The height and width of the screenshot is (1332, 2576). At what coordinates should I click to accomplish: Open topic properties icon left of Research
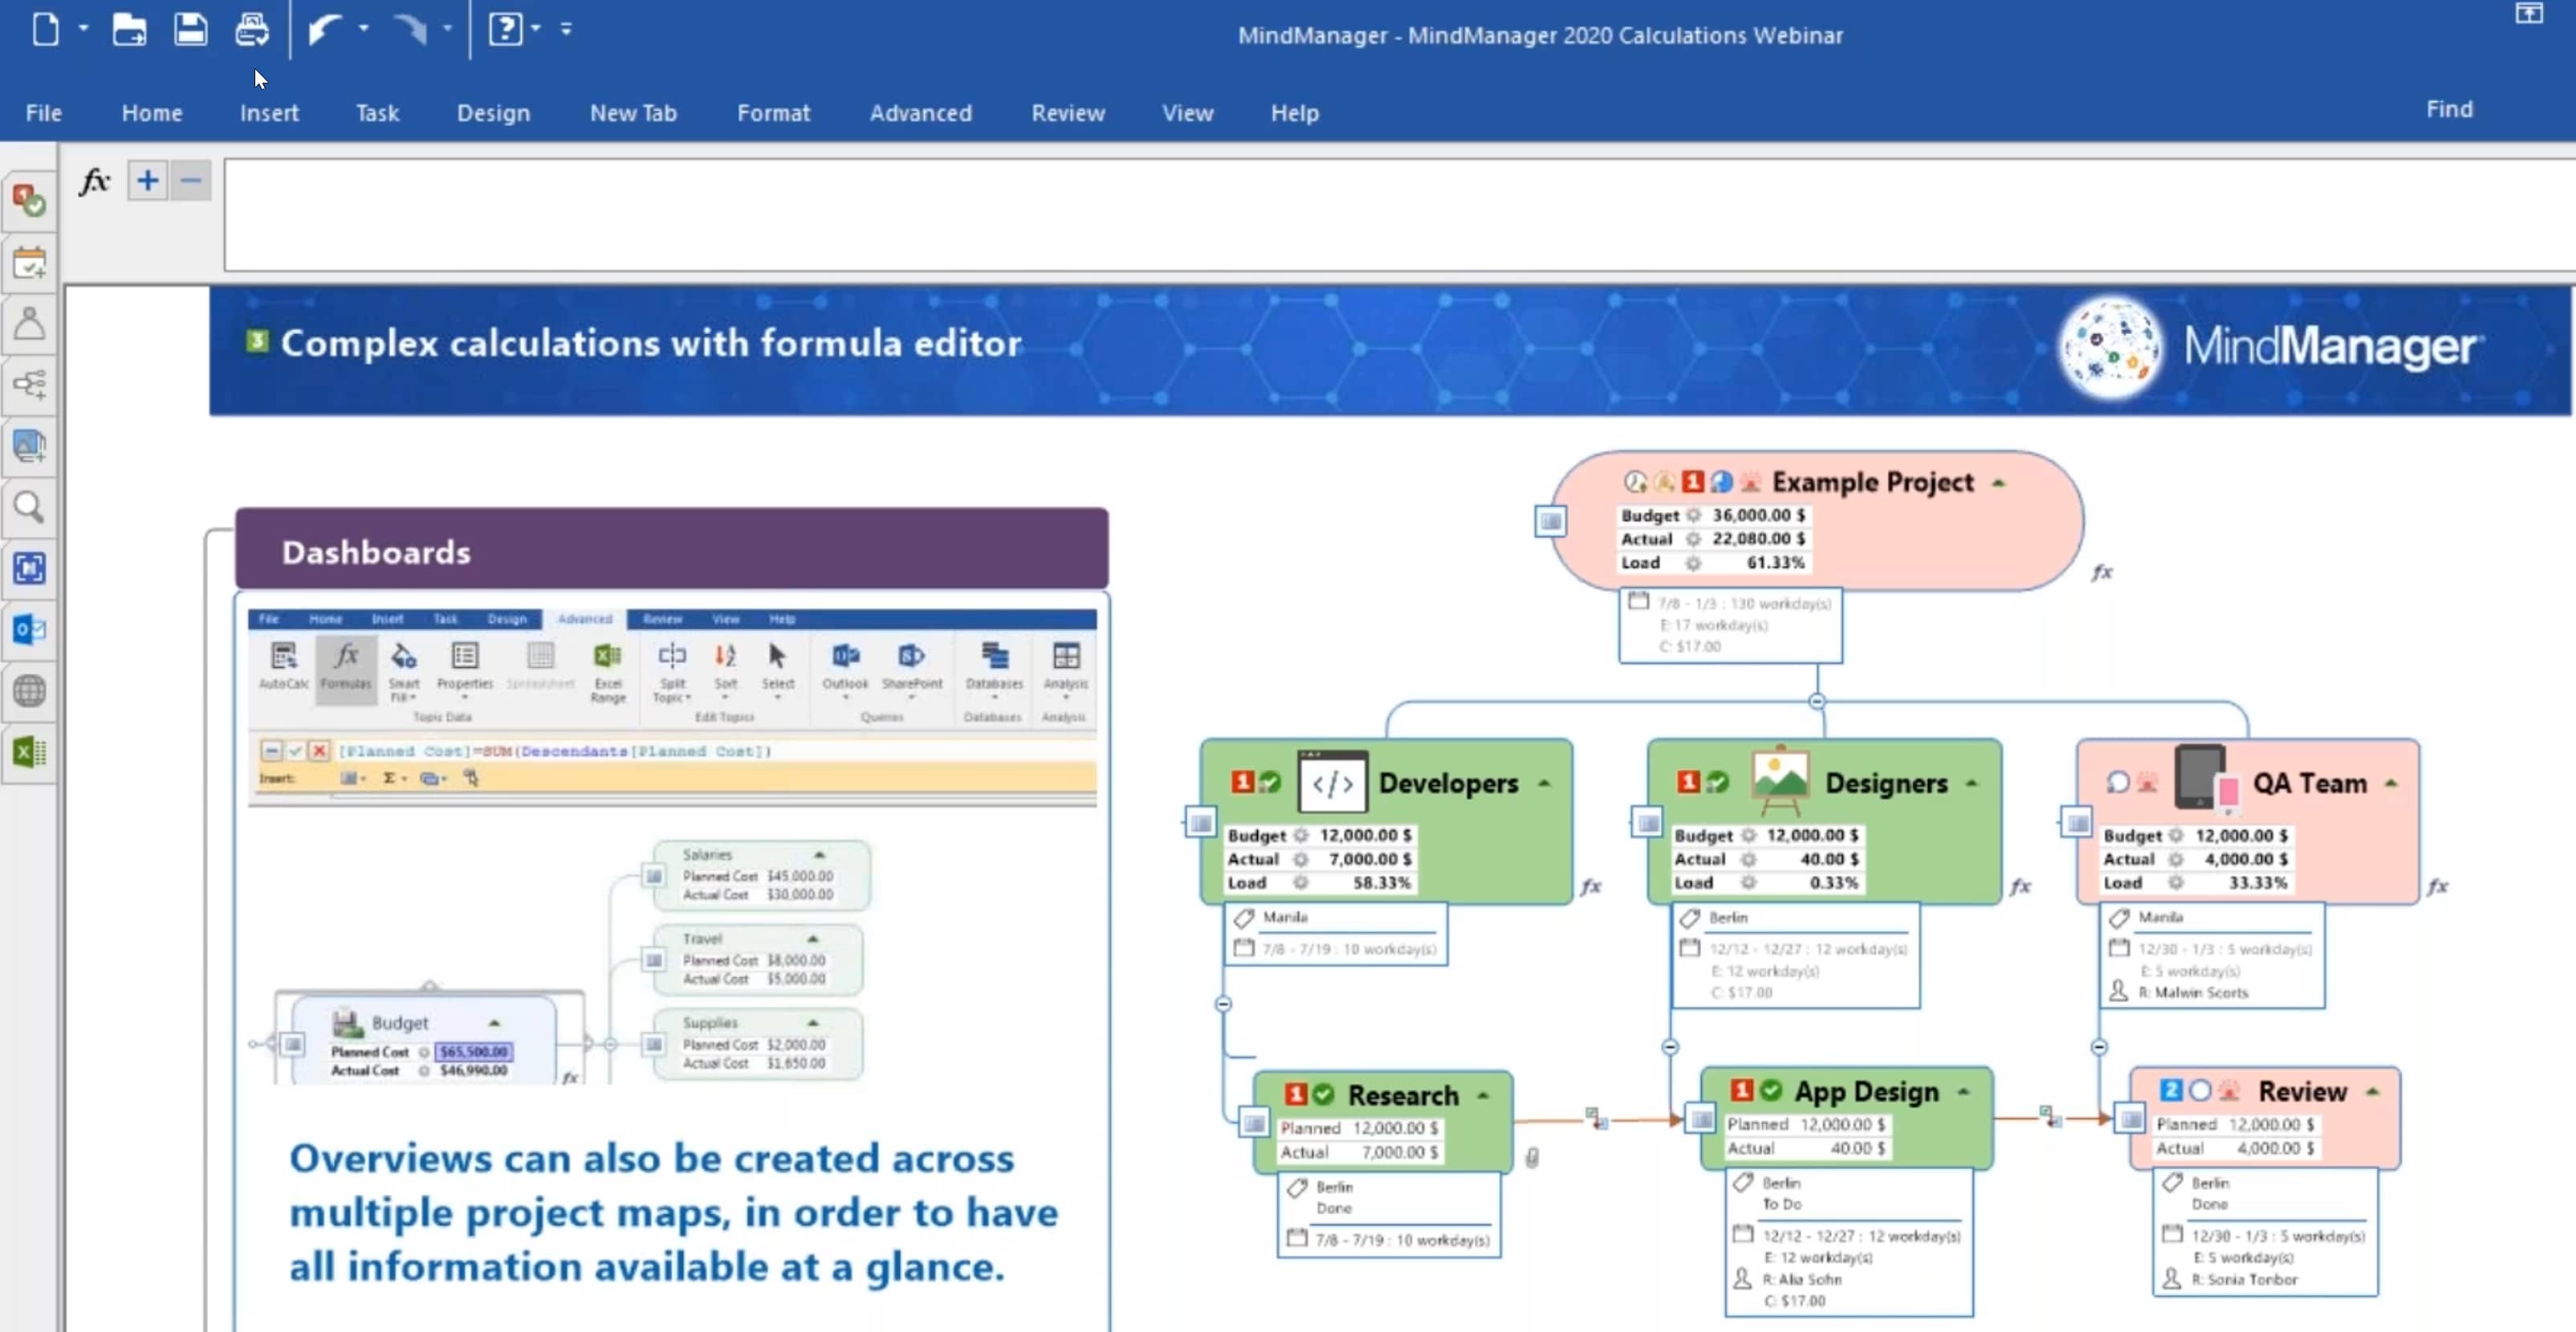pyautogui.click(x=1254, y=1123)
